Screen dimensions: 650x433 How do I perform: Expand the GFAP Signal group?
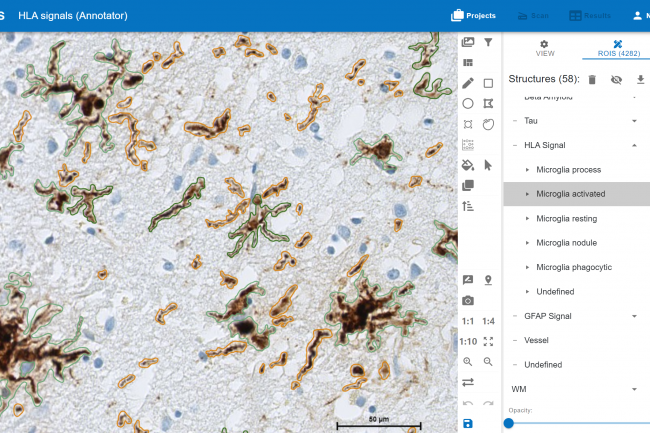click(634, 316)
